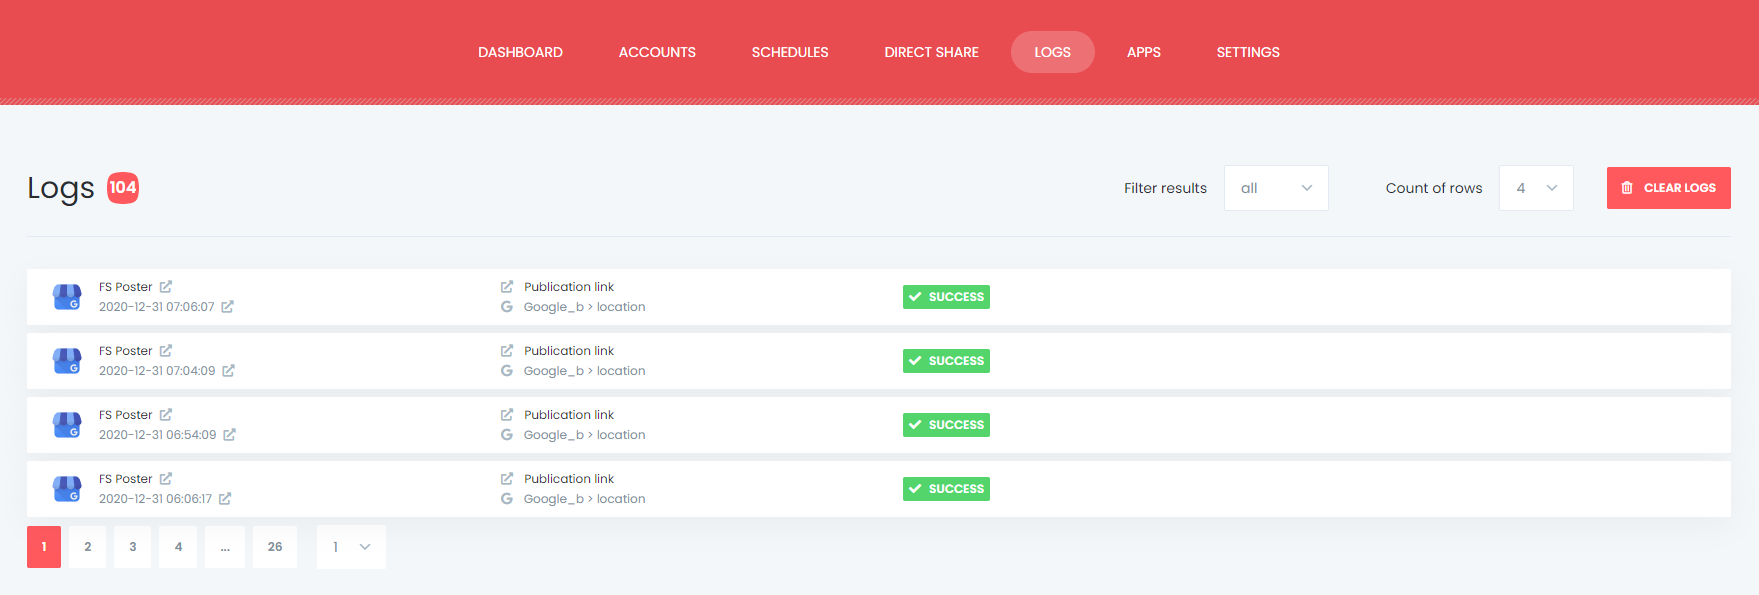1759x595 pixels.
Task: Click SUCCESS badge in 07:04:09 row
Action: tap(946, 361)
